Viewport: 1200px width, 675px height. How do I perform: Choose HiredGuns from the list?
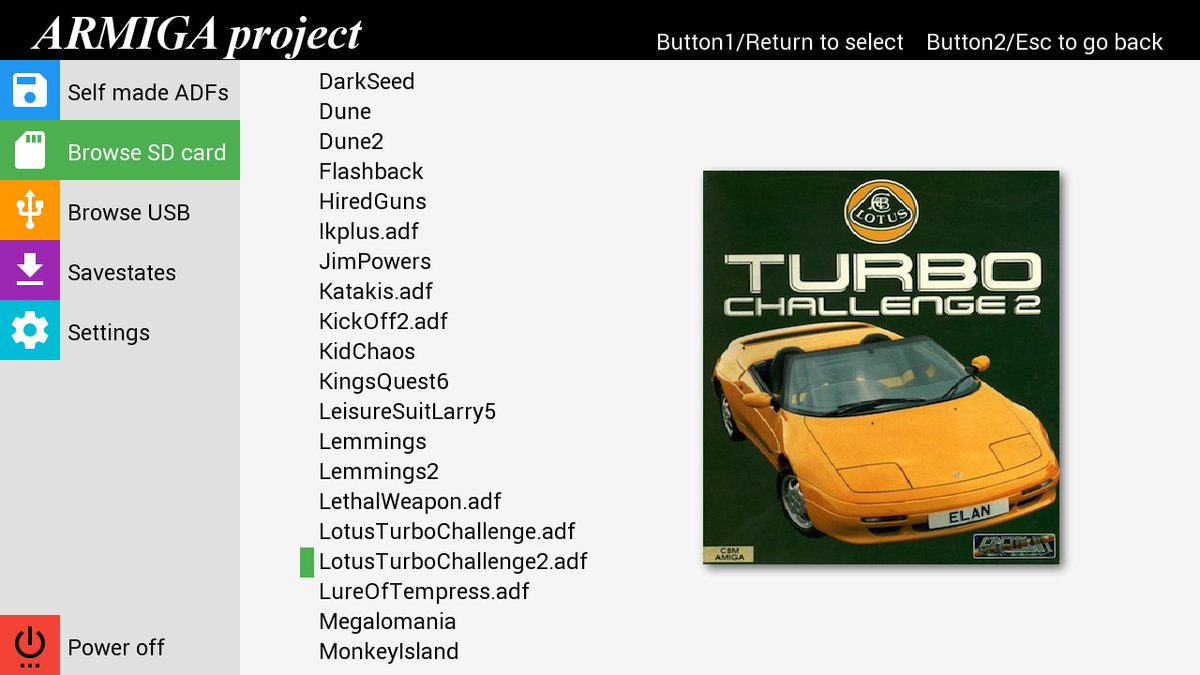click(x=373, y=201)
